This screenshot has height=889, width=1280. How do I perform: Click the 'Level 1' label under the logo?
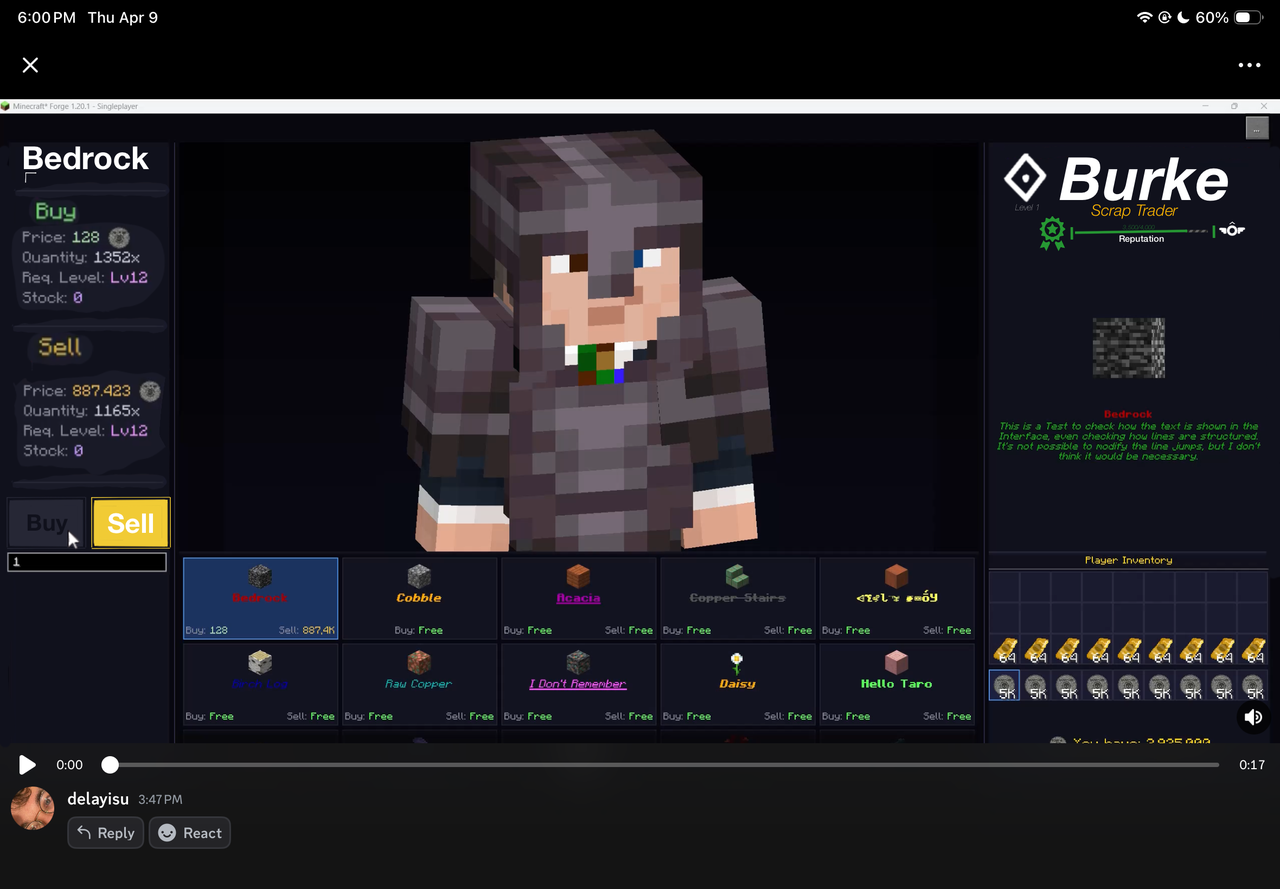(1027, 208)
